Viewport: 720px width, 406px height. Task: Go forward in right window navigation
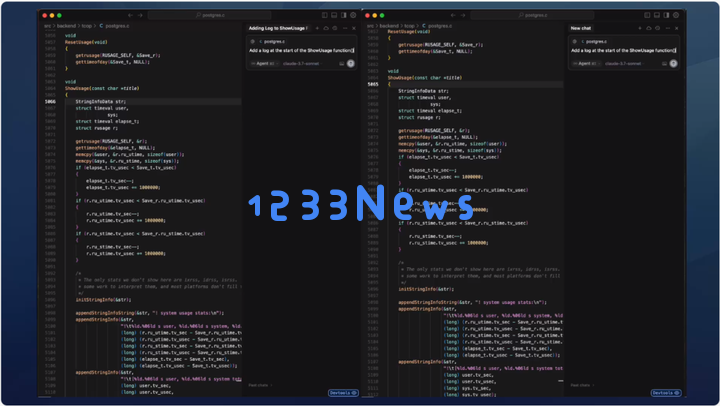click(x=463, y=15)
